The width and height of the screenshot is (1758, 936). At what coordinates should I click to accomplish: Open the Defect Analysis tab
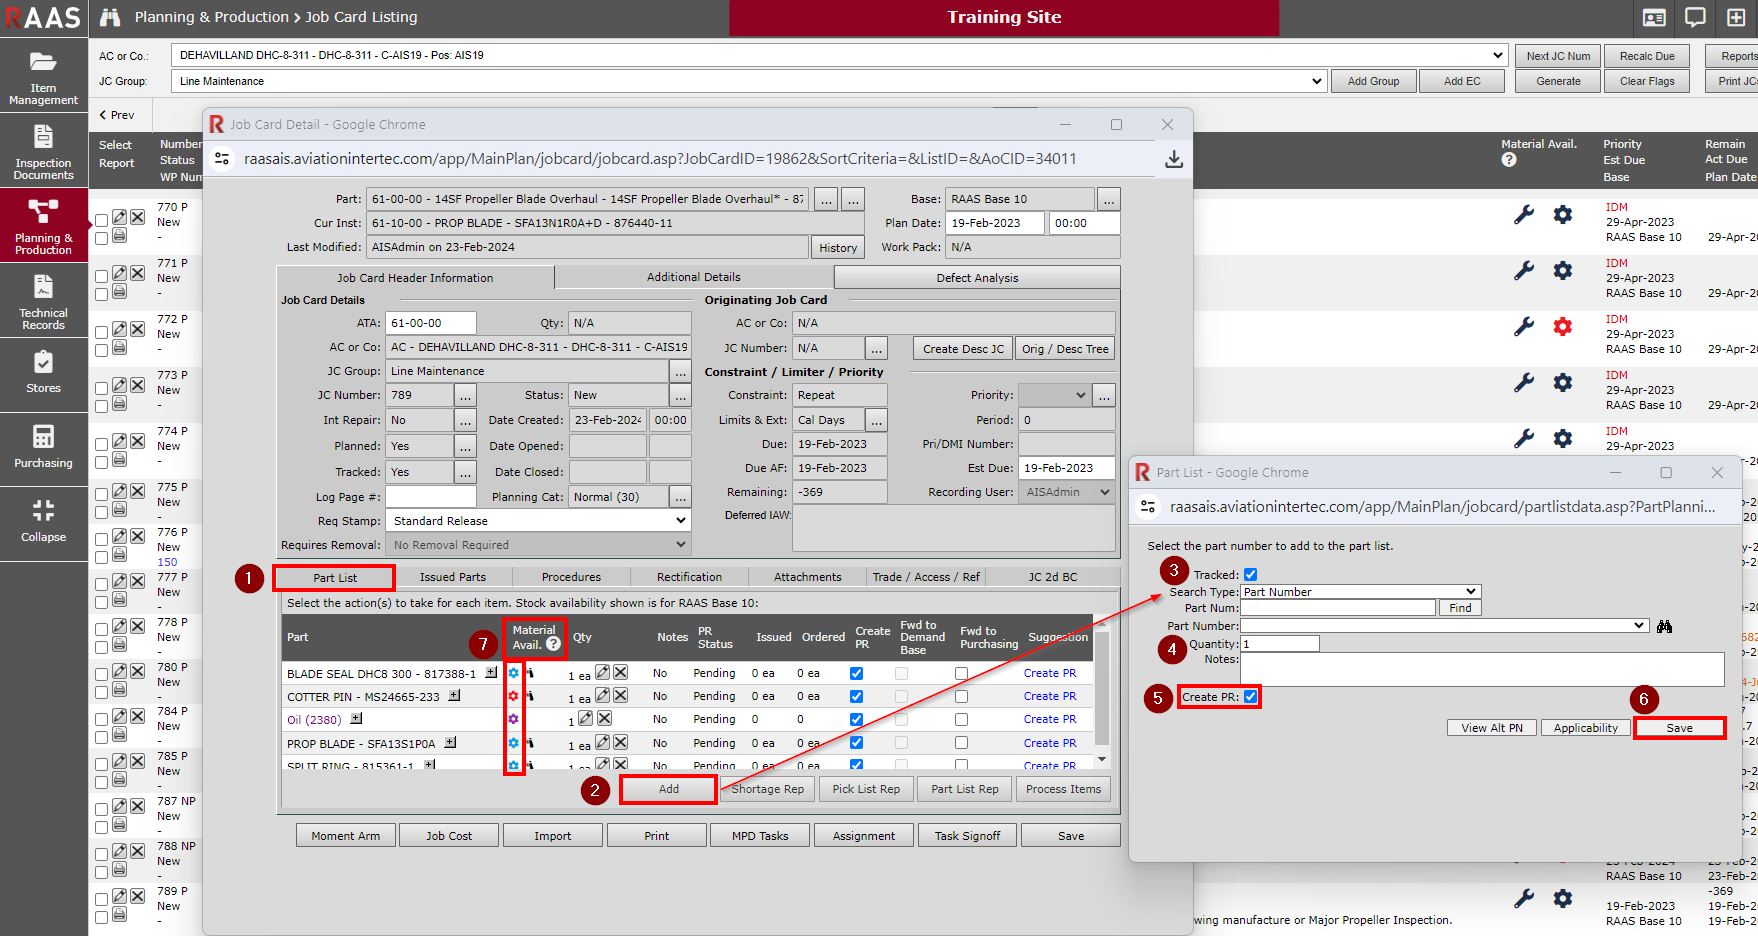pos(976,278)
